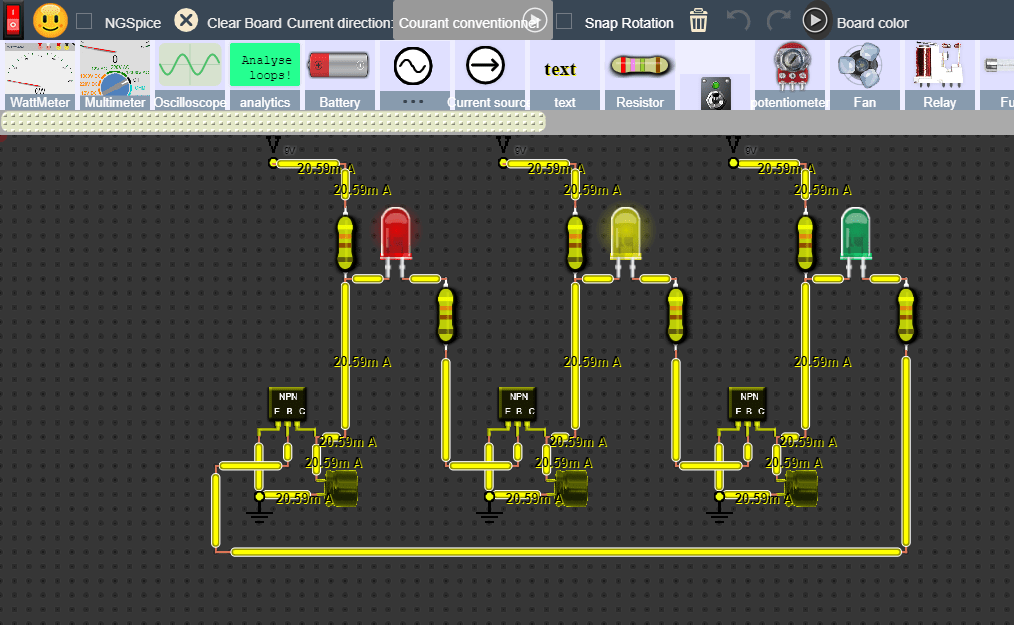Click the trash delete icon
This screenshot has height=625, width=1014.
coord(697,19)
